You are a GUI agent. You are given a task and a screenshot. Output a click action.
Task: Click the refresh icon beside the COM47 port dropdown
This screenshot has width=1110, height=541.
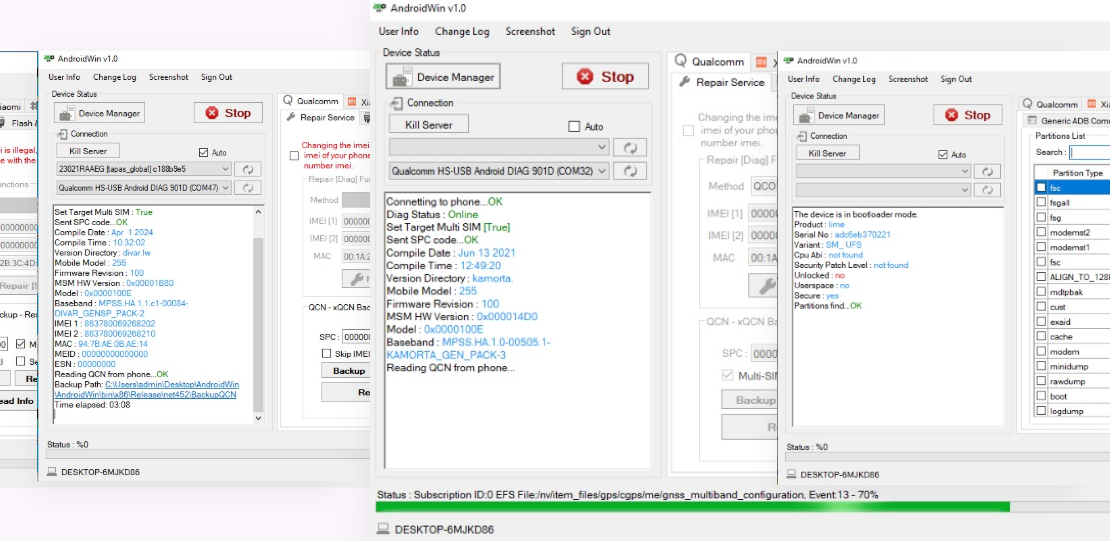click(x=248, y=187)
